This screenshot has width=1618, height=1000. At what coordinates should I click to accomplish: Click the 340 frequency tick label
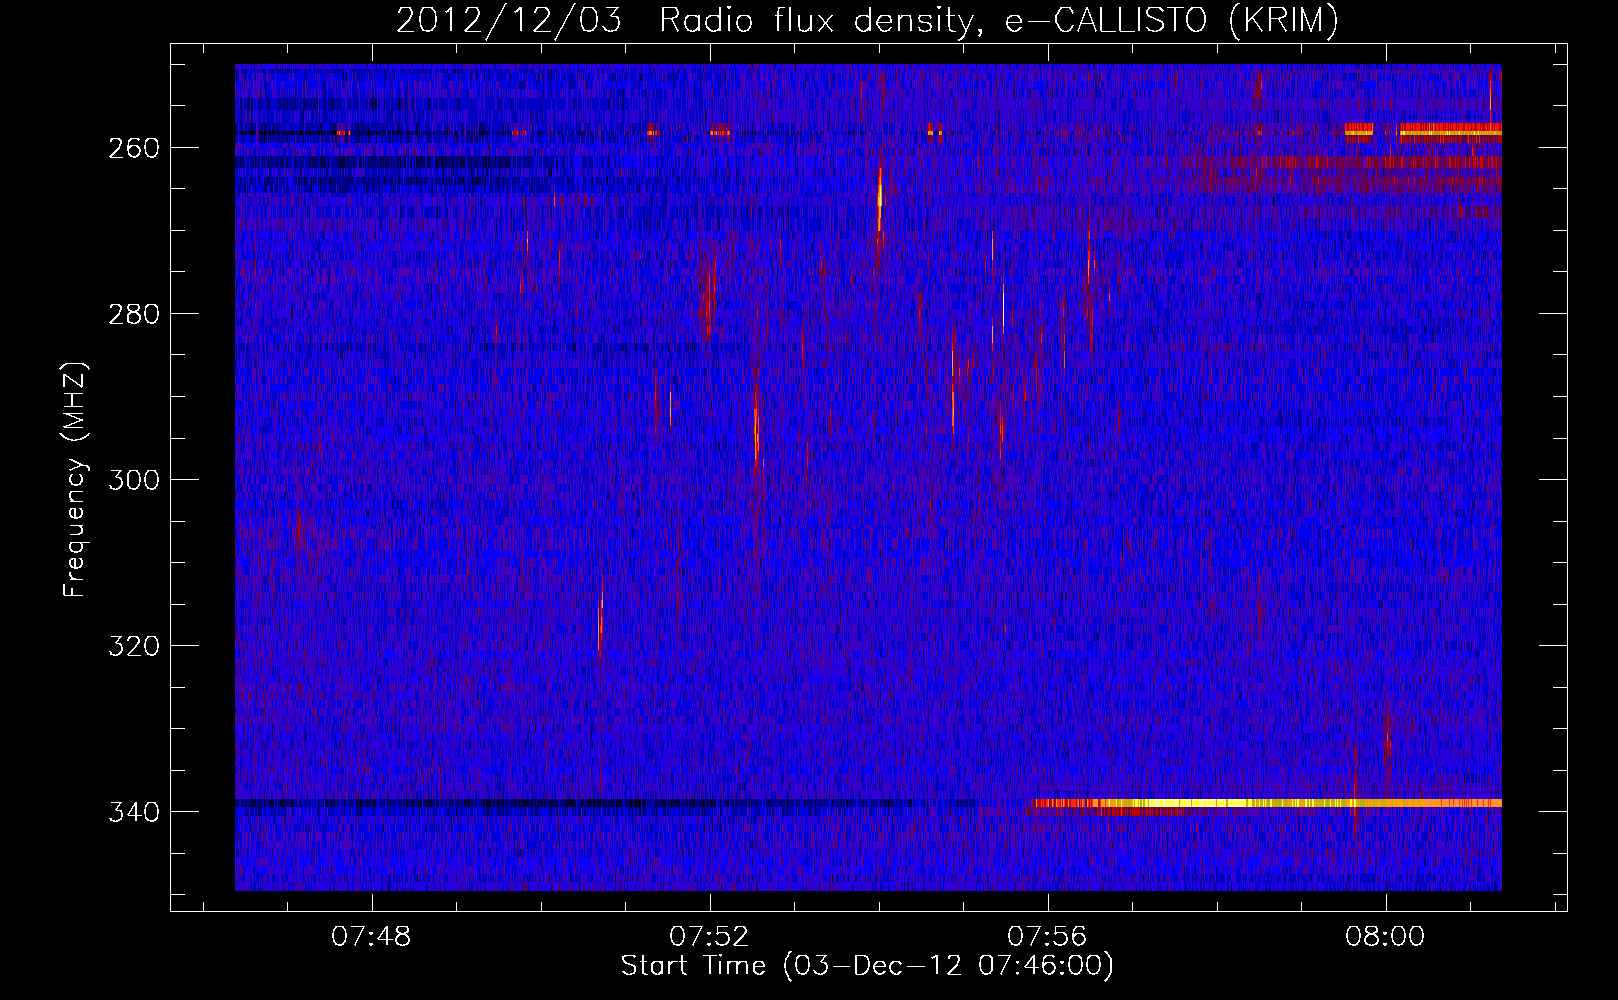[x=134, y=812]
